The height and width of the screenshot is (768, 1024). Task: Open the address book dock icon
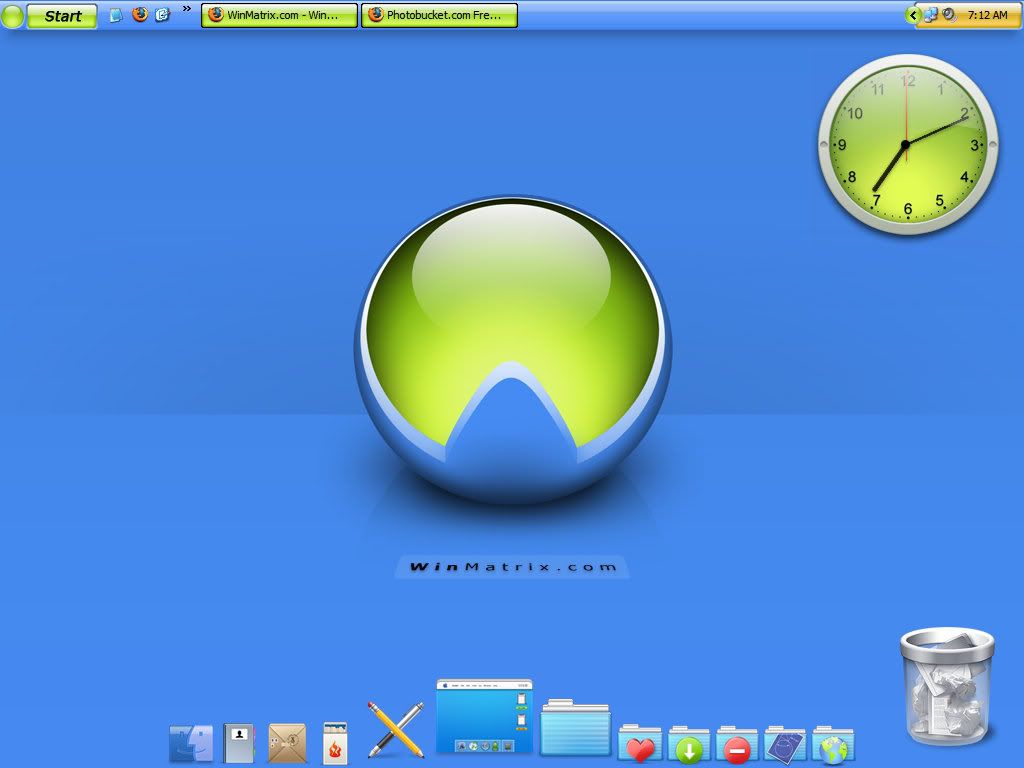(x=239, y=743)
